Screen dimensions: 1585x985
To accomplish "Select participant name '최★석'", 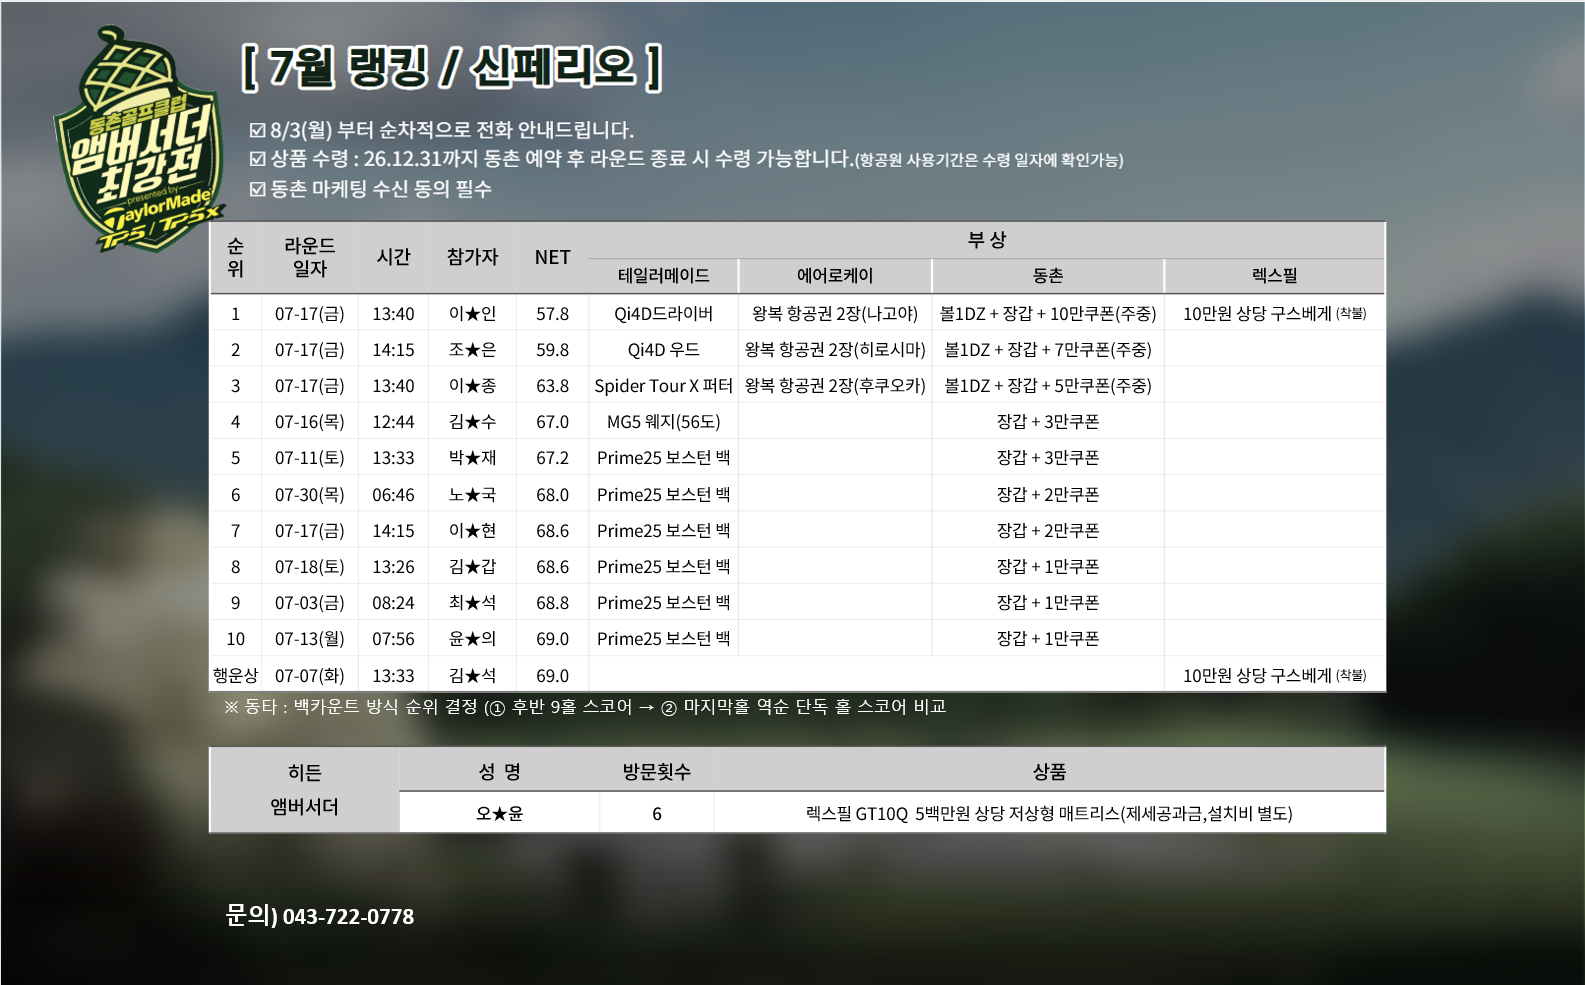I will coord(472,603).
